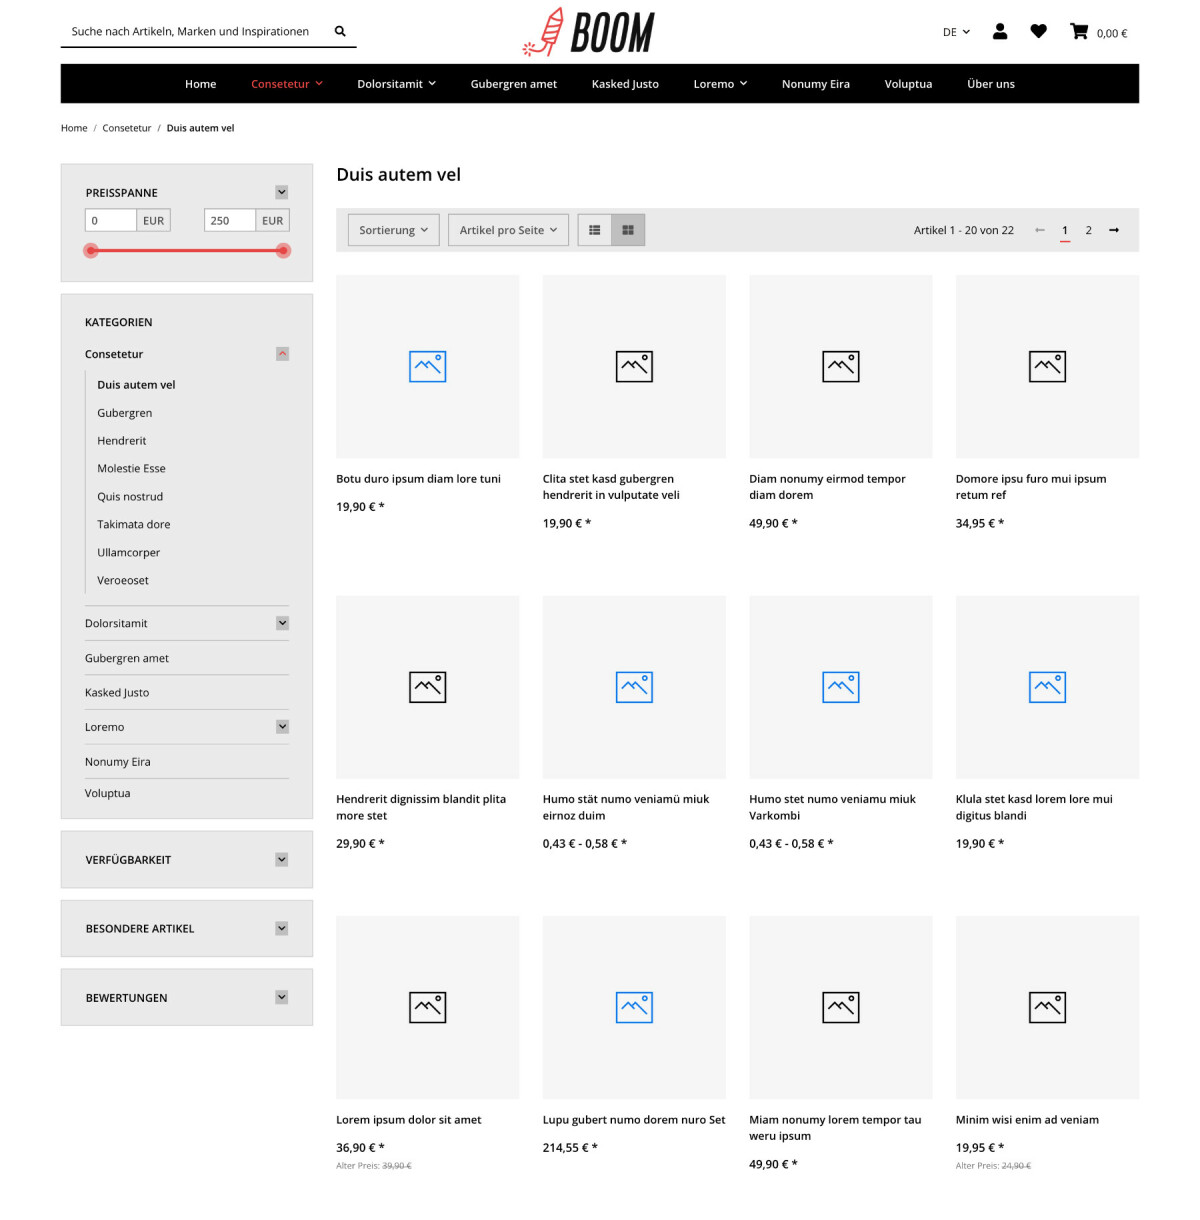This screenshot has height=1220, width=1200.
Task: Open the DE language dropdown
Action: click(956, 32)
